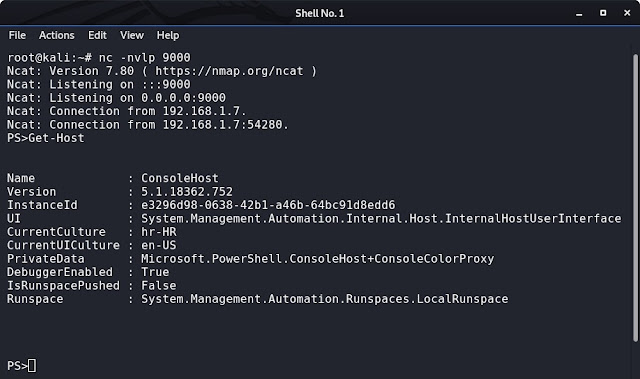Click the CurrentCulture value hr-HR

tap(159, 232)
